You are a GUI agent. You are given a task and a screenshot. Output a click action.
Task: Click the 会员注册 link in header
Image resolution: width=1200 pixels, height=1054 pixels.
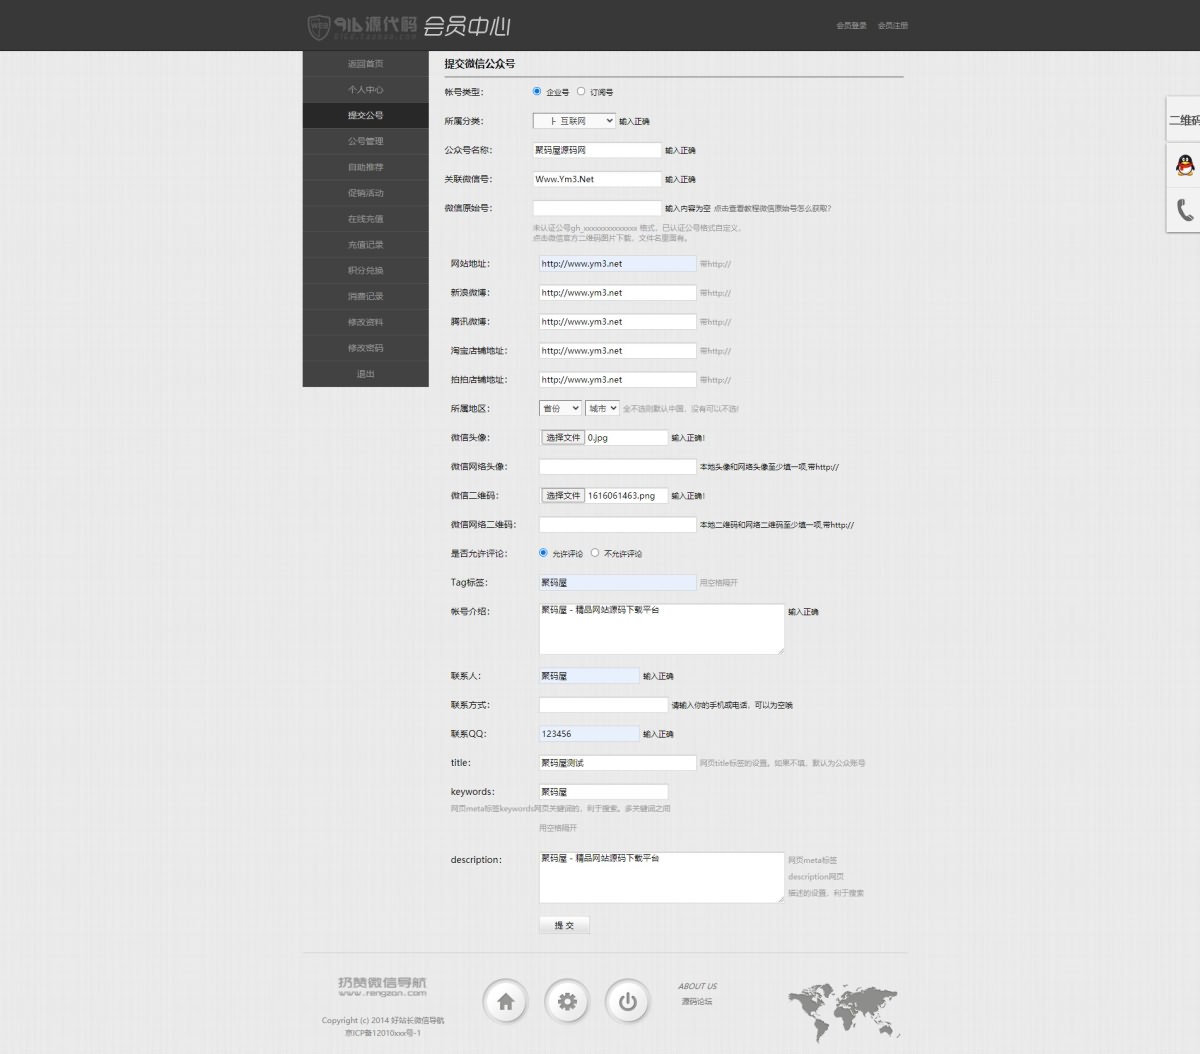click(x=892, y=26)
